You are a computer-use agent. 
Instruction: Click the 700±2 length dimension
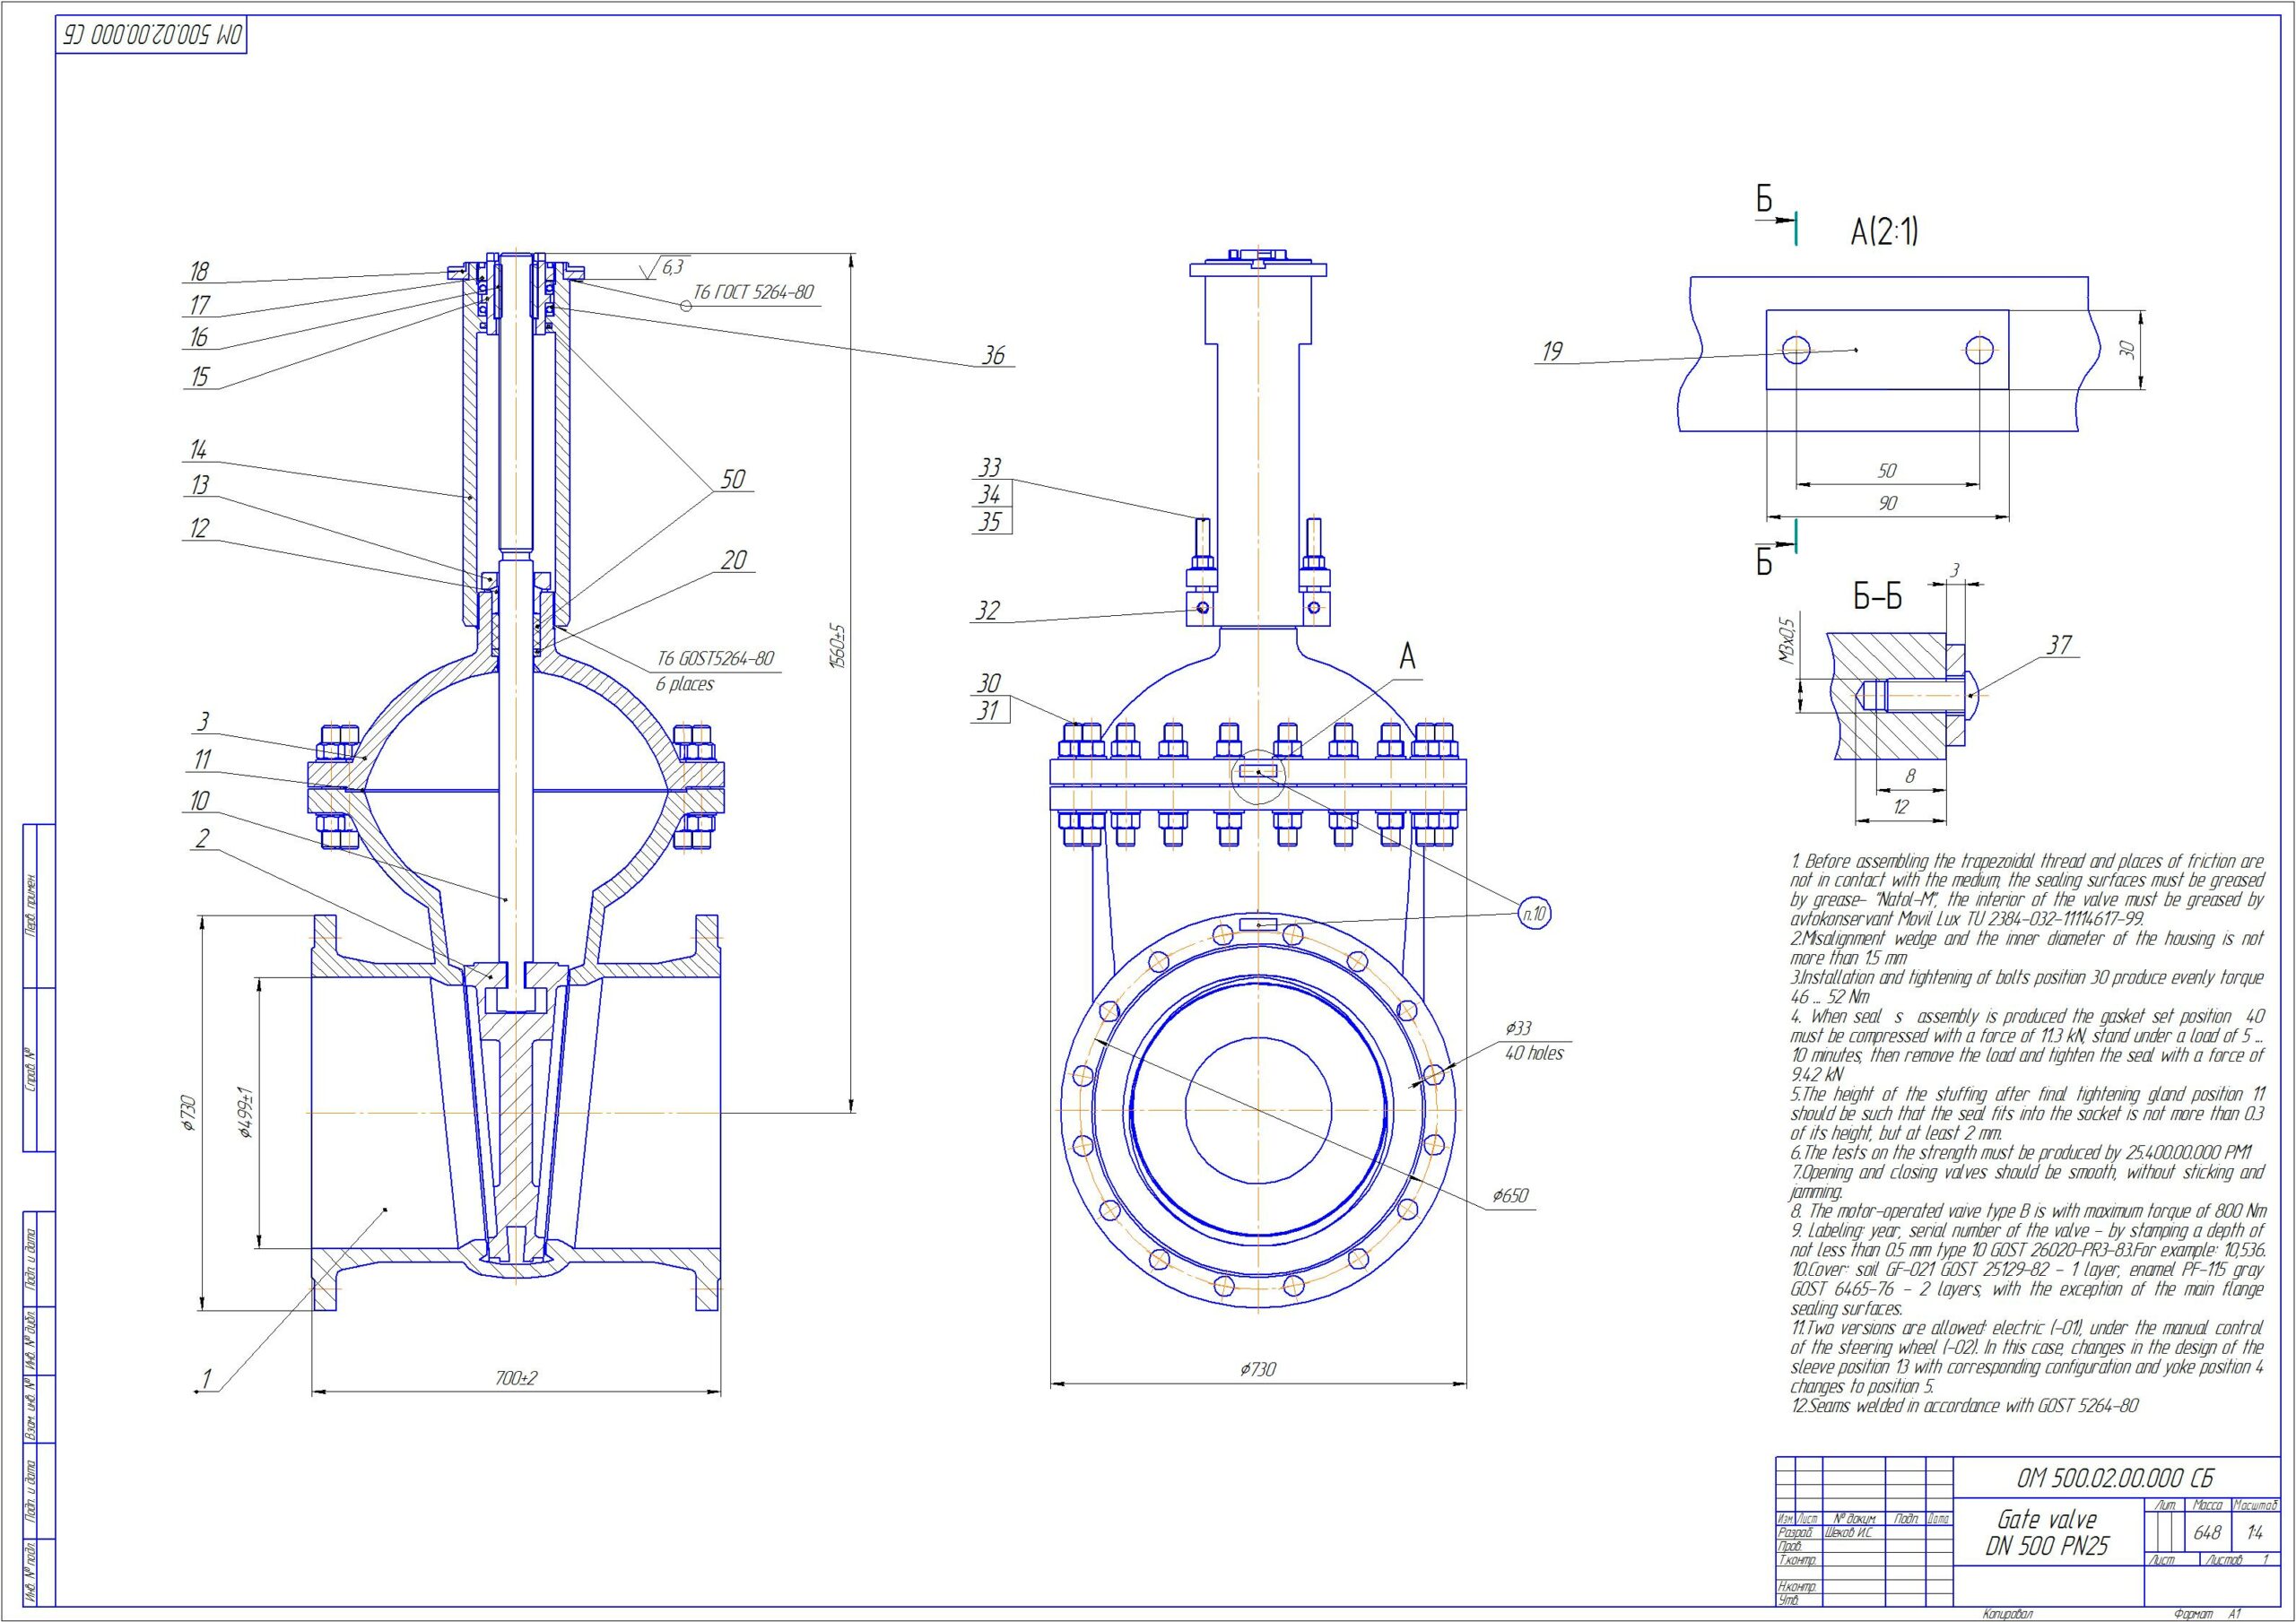pos(516,1378)
